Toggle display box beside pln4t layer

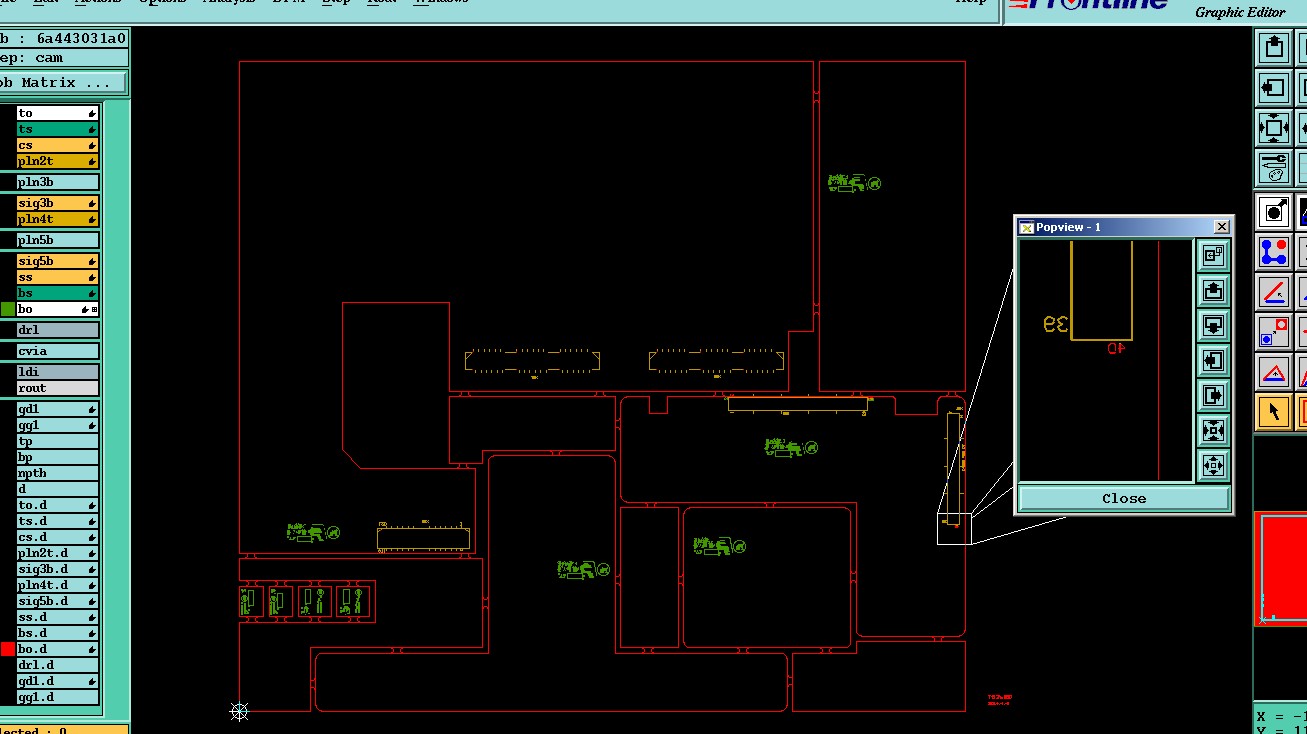click(8, 219)
